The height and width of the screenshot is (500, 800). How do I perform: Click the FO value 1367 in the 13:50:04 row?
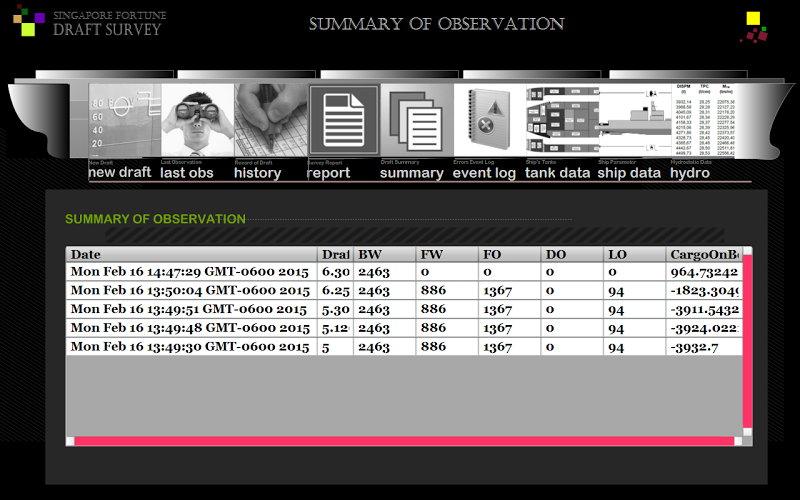tap(497, 291)
